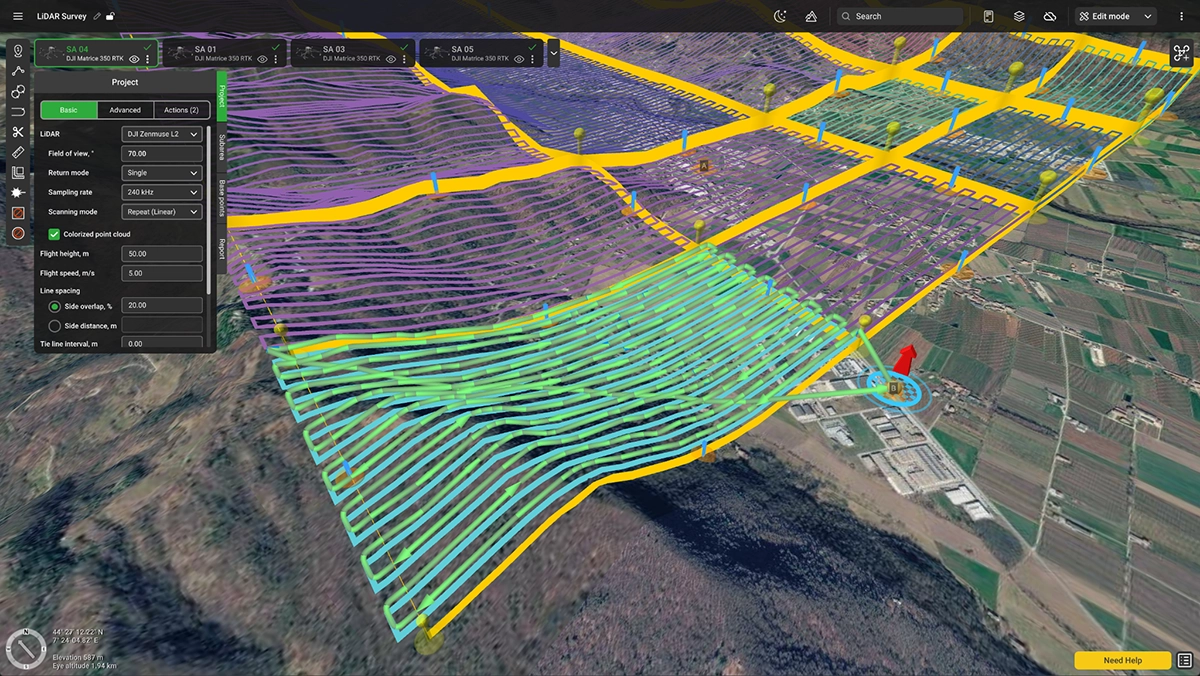Open Base points vertical side tab
This screenshot has height=676, width=1200.
coord(222,199)
